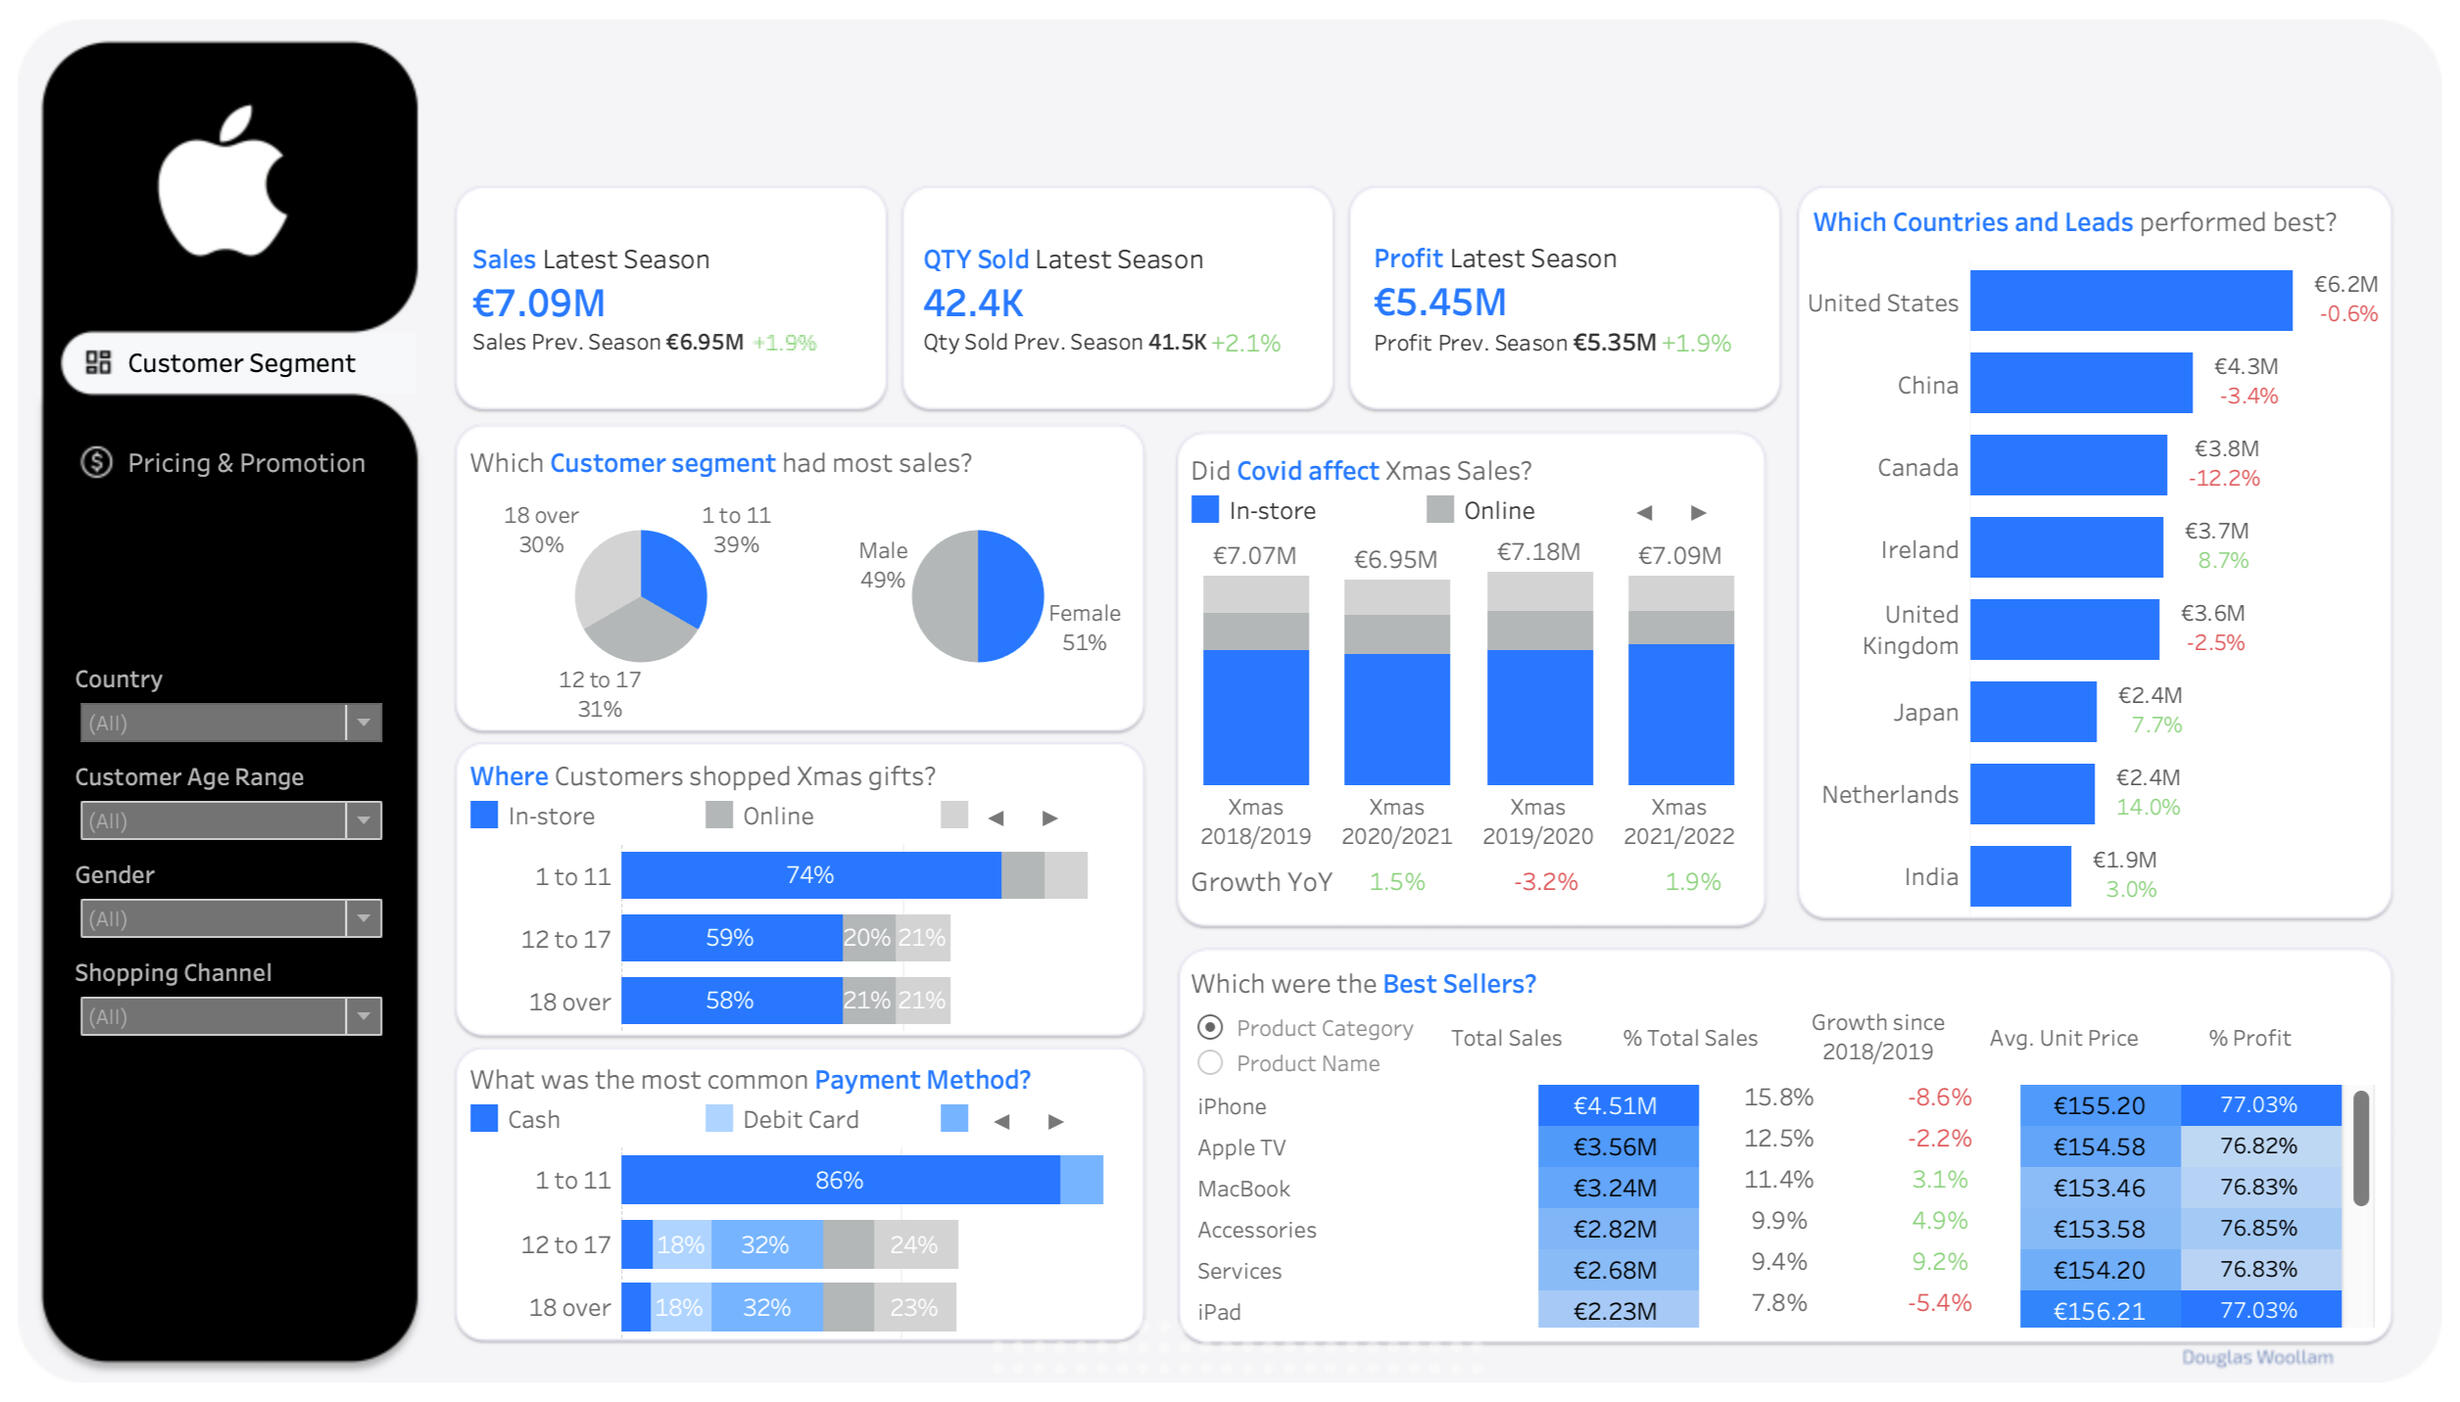Click the Pricing & Promotion dollar icon
Screen dimensions: 2460x1402
(97, 462)
